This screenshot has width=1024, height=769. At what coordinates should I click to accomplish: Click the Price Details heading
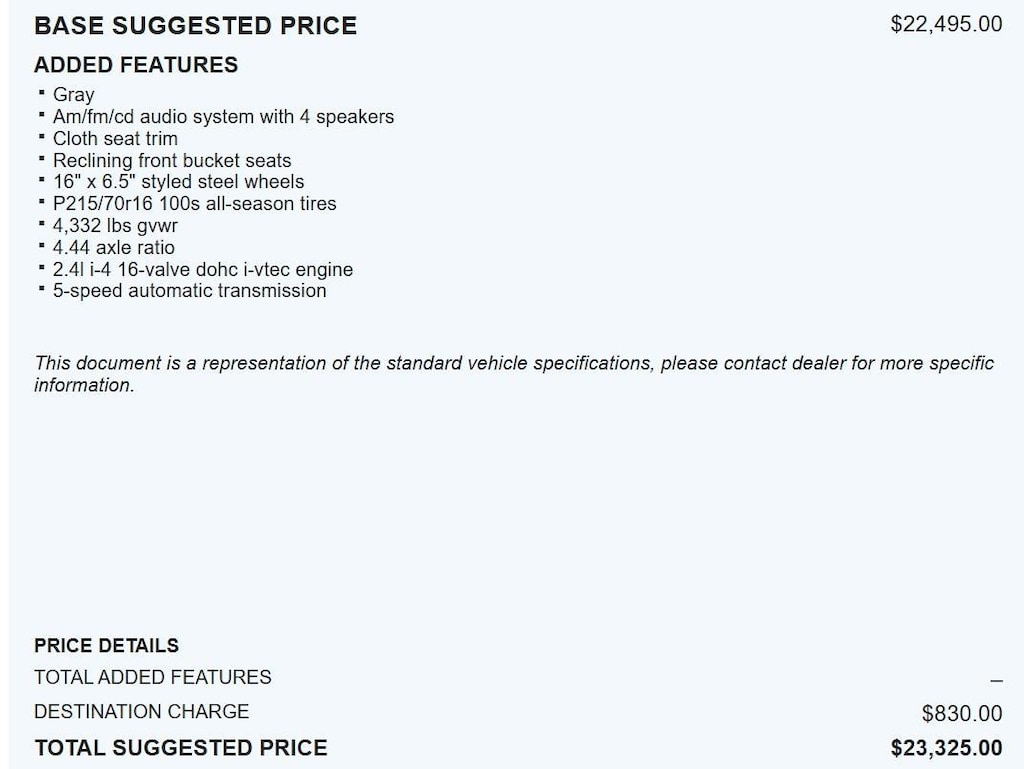point(107,646)
